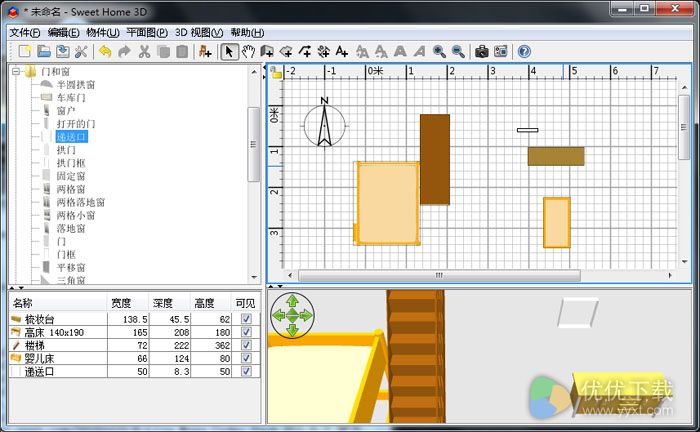
Task: Increase the text size
Action: [x=362, y=52]
